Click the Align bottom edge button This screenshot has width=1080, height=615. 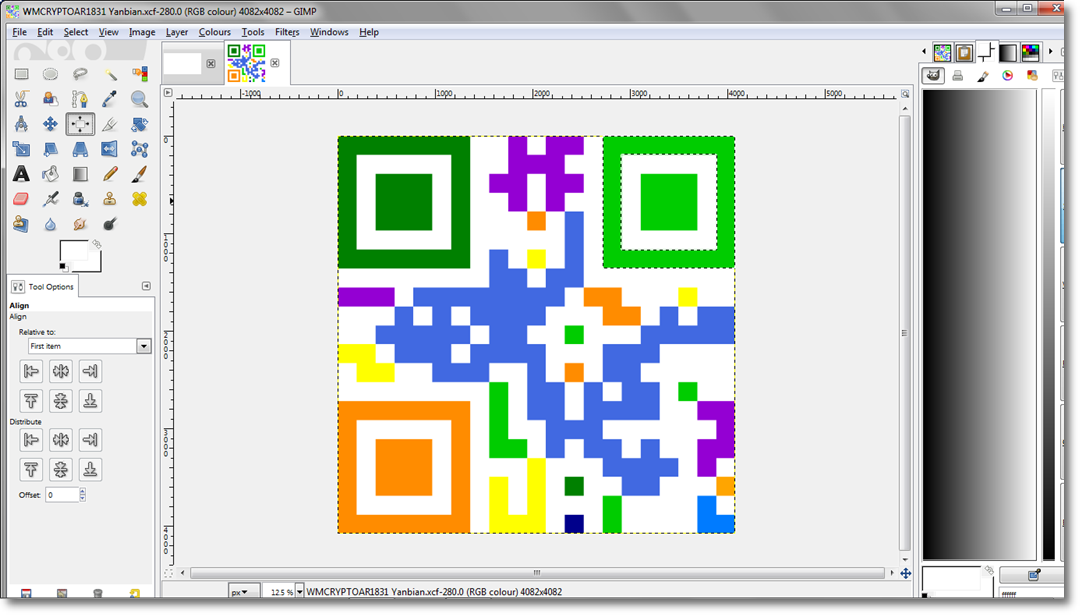90,401
